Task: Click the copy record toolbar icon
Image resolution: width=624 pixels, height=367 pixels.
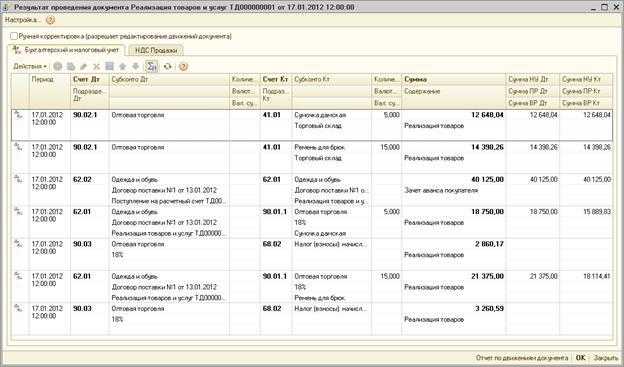Action: tap(71, 66)
